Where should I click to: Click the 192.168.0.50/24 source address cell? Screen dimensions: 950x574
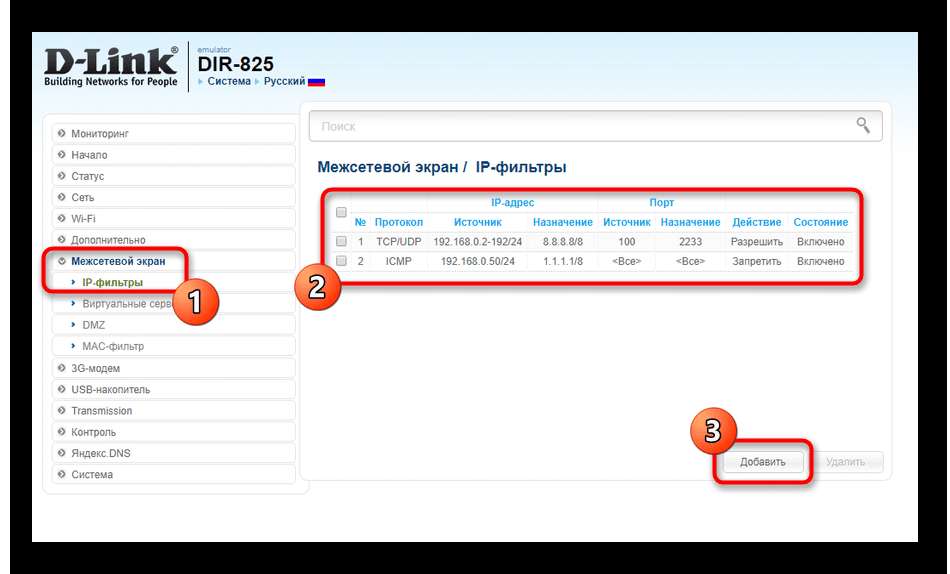point(477,261)
